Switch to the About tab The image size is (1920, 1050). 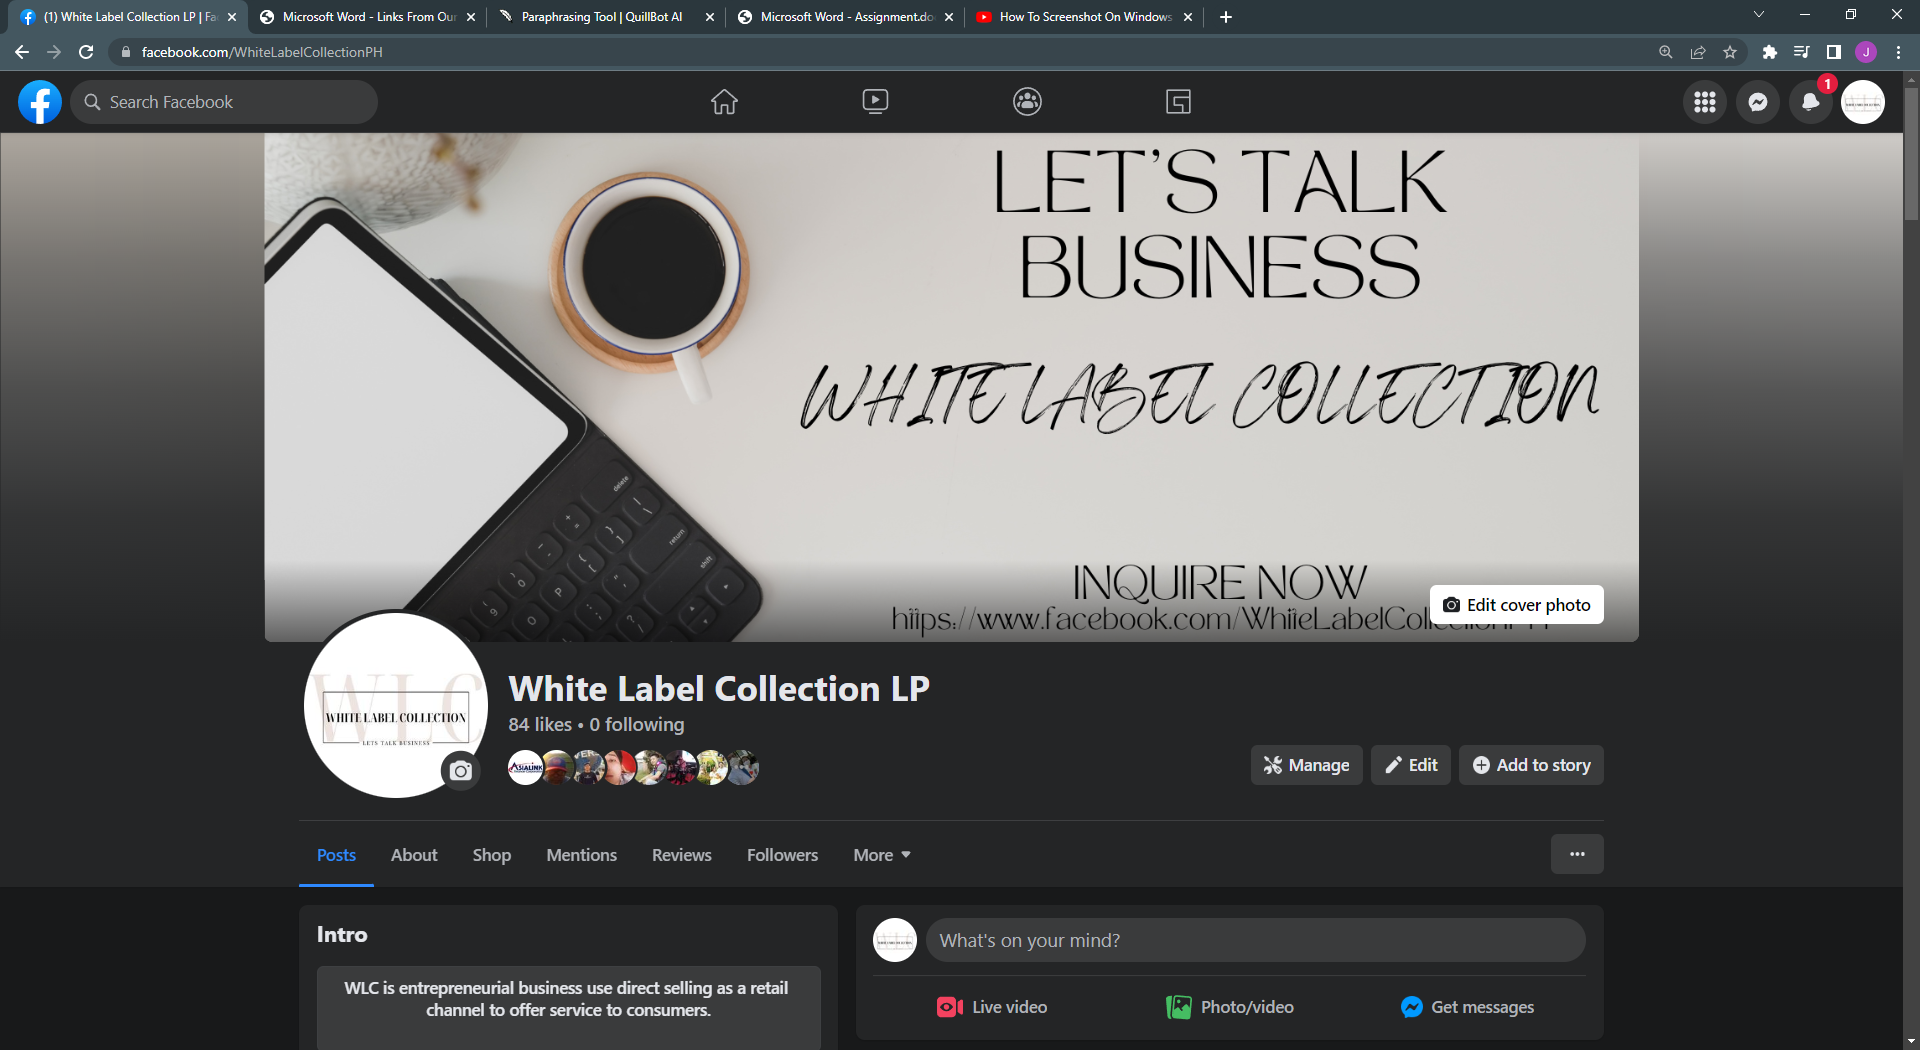(x=414, y=855)
